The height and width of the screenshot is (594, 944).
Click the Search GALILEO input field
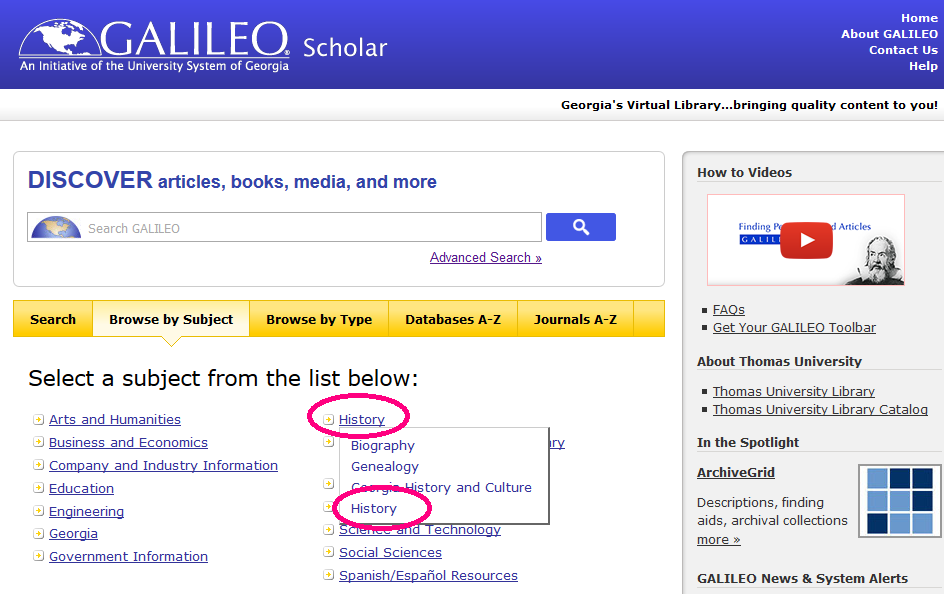pyautogui.click(x=284, y=227)
